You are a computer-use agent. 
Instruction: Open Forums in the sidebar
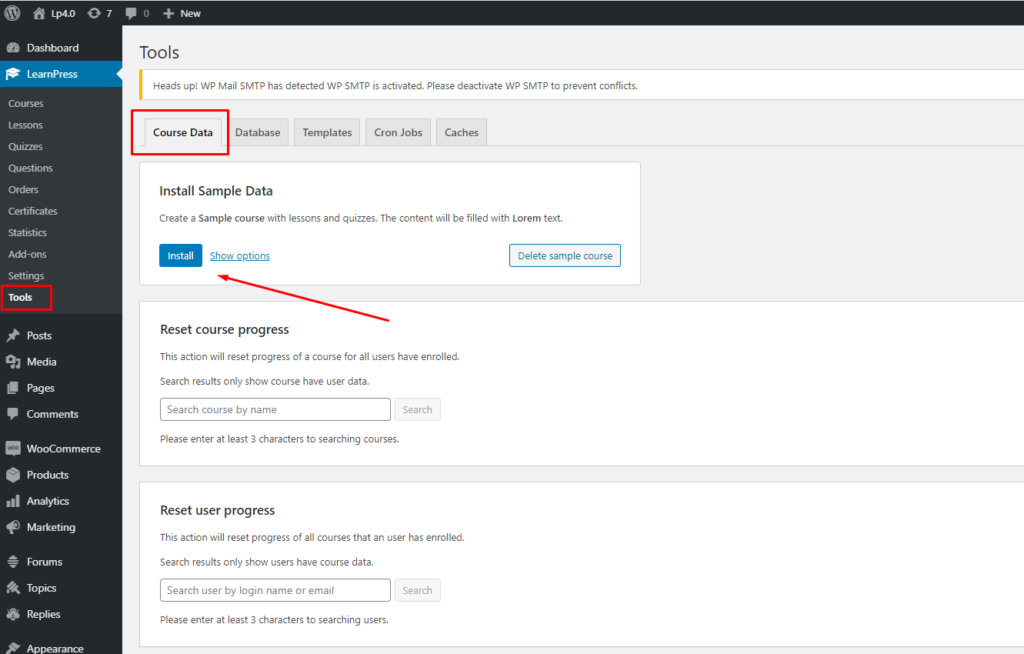click(x=44, y=562)
